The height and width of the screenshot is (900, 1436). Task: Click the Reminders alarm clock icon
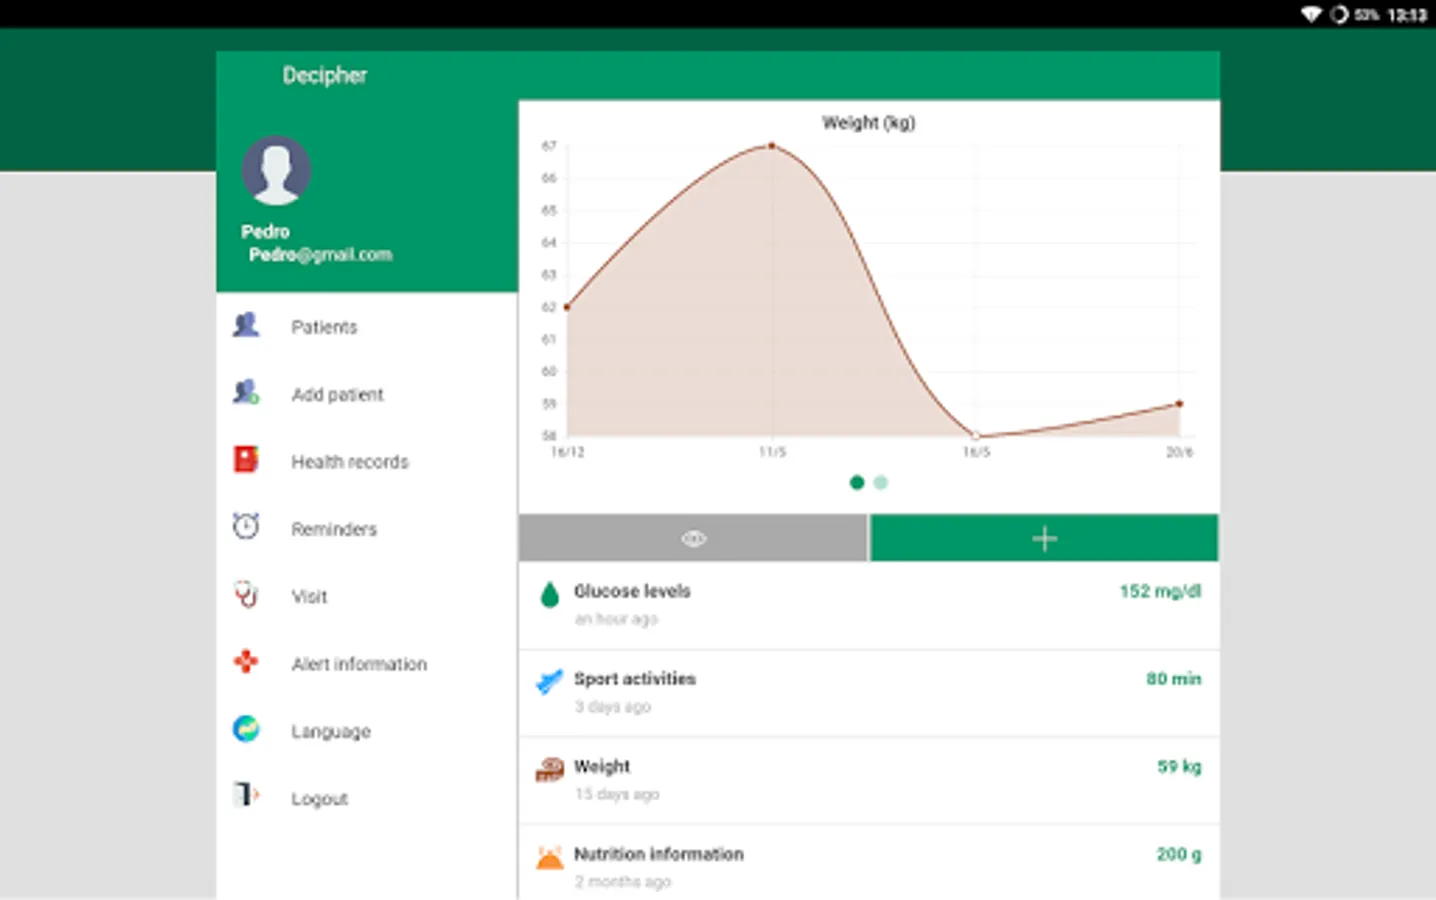pos(246,526)
